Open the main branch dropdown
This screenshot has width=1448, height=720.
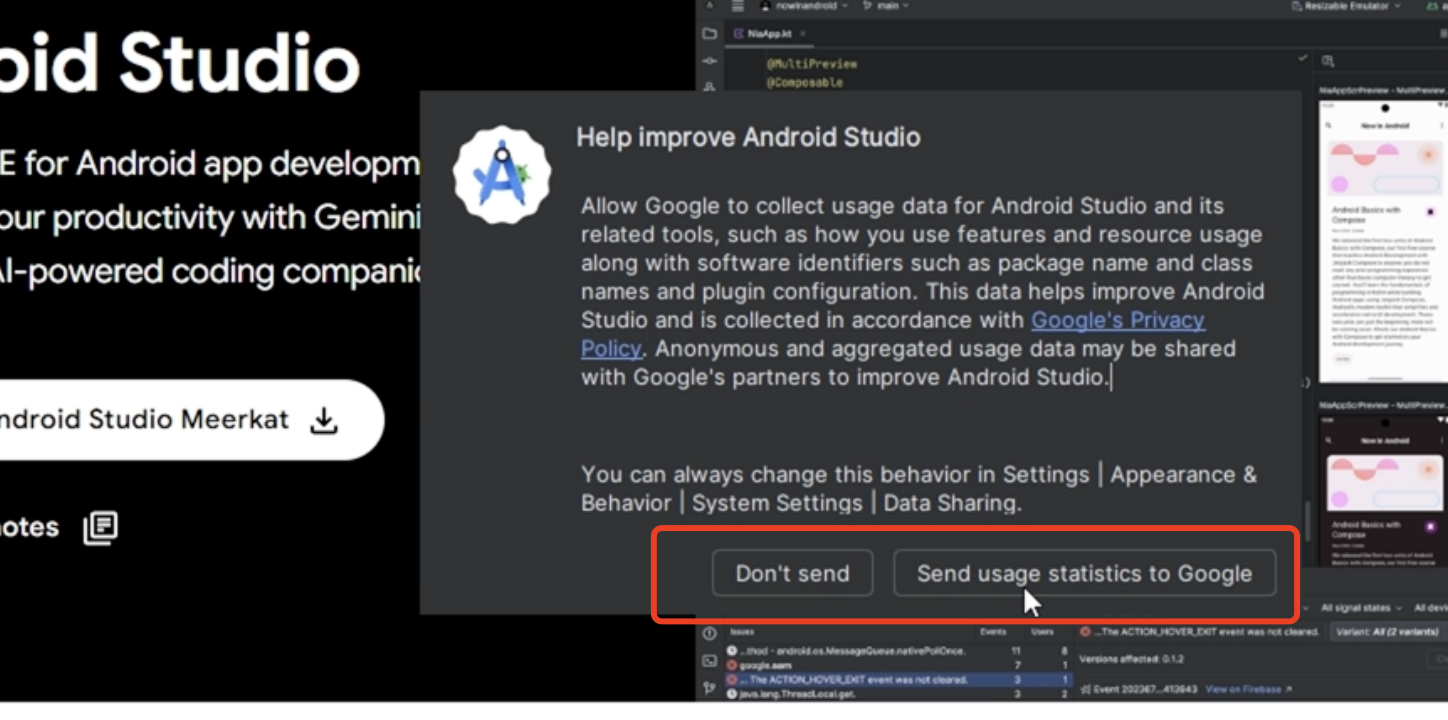[886, 6]
